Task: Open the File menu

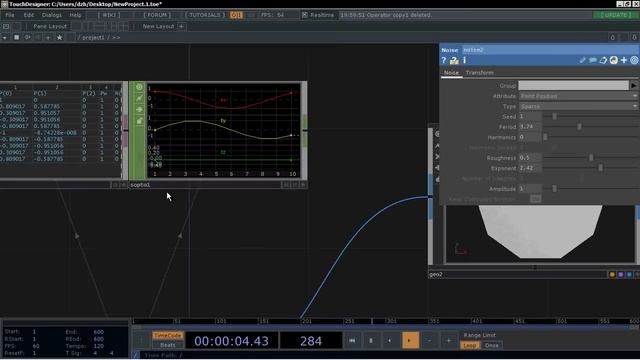Action: click(9, 15)
